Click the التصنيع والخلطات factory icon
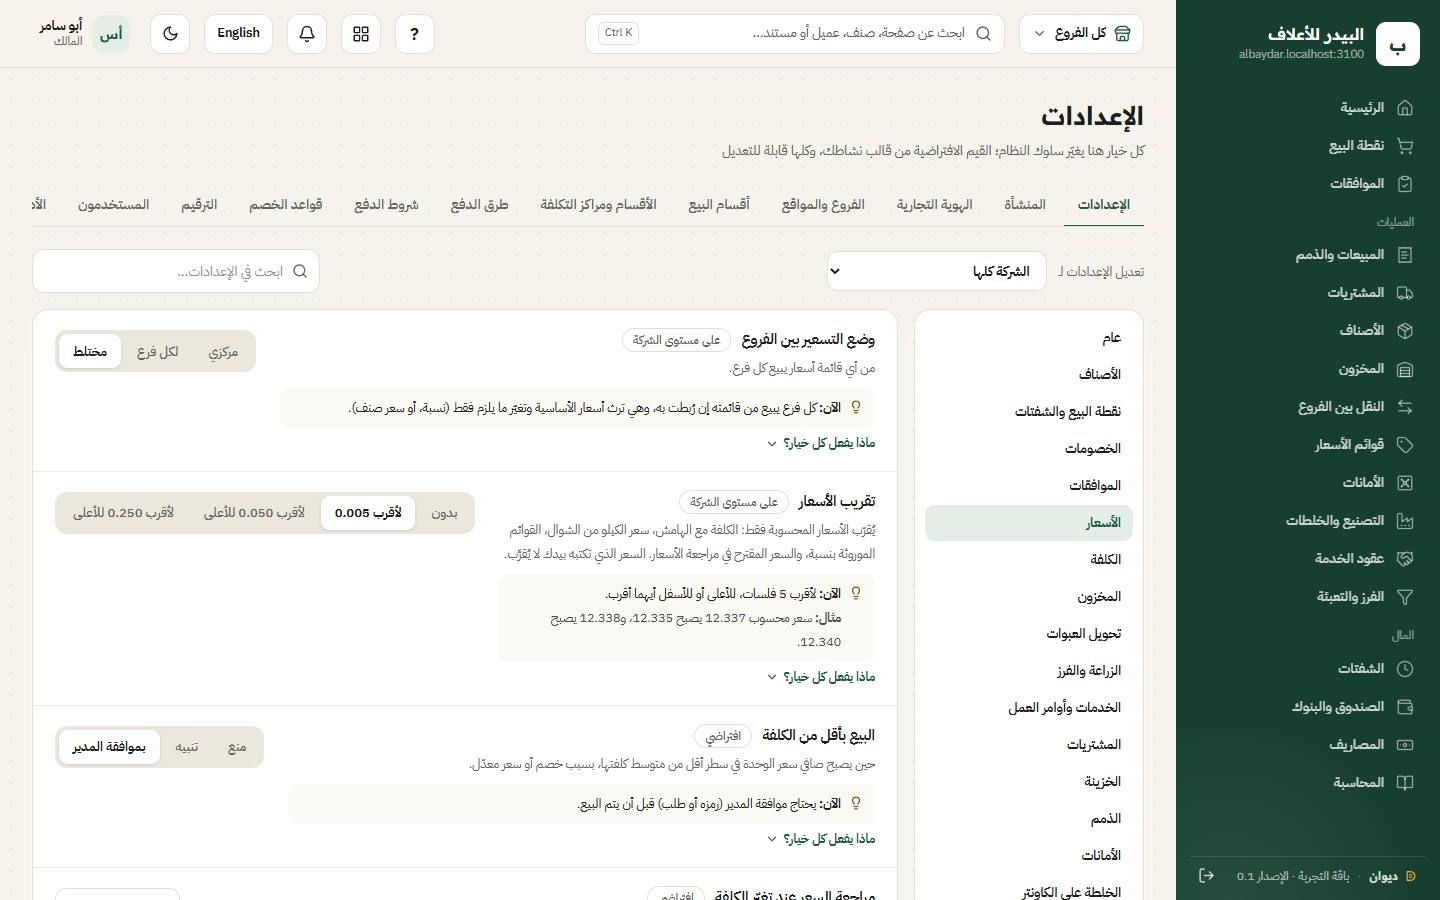 click(x=1405, y=521)
